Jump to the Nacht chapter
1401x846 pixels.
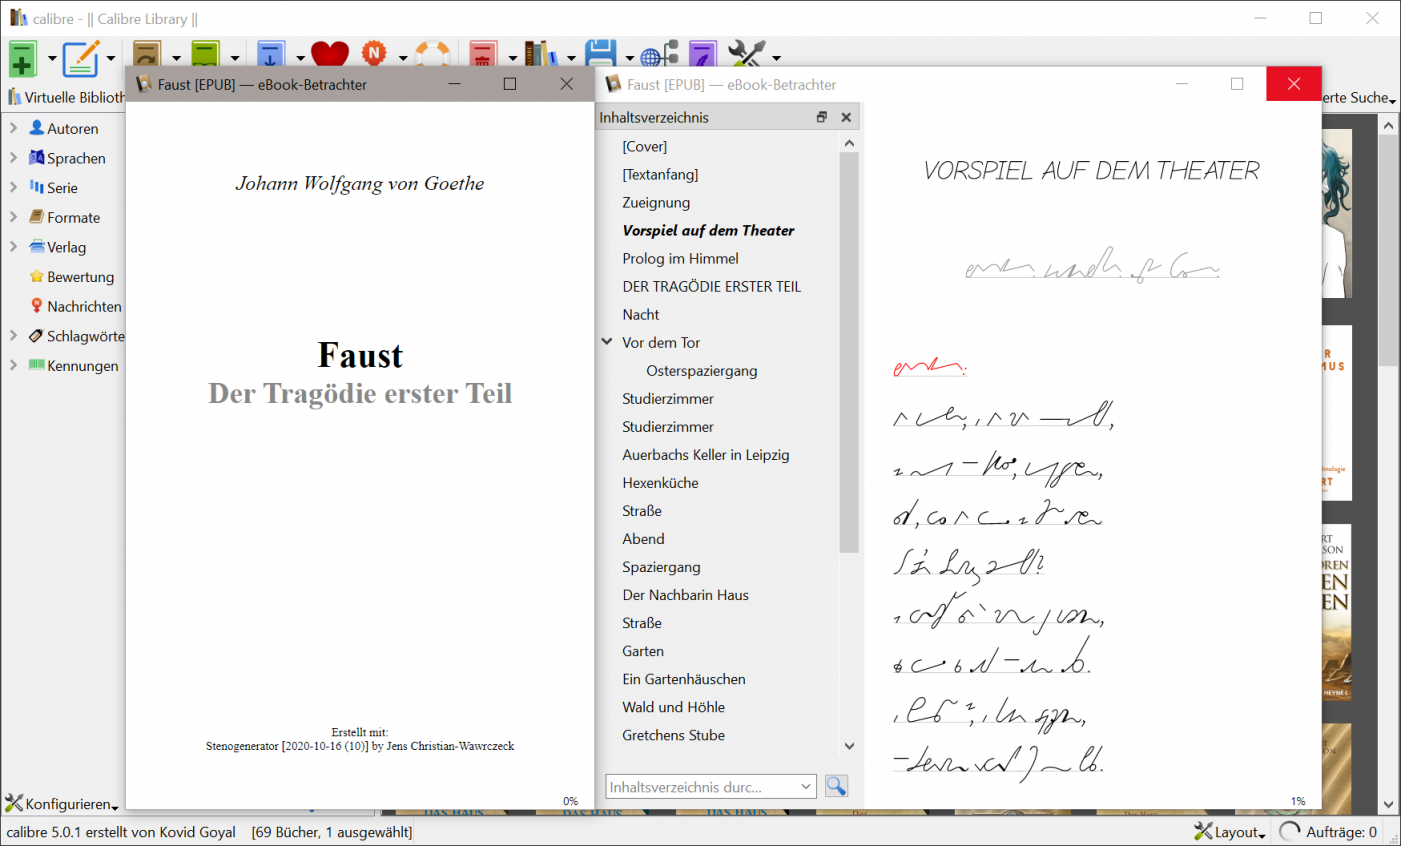tap(641, 314)
